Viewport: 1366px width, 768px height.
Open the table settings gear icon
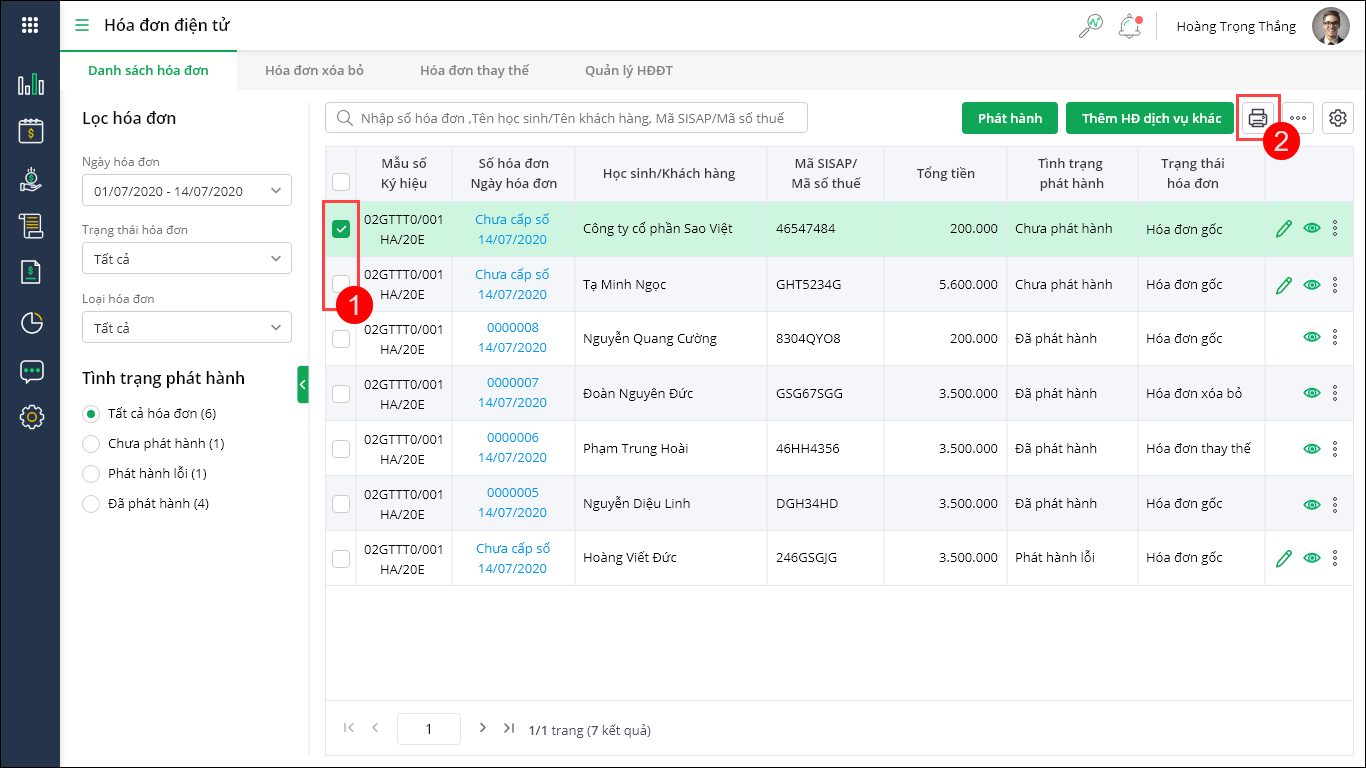coord(1337,118)
